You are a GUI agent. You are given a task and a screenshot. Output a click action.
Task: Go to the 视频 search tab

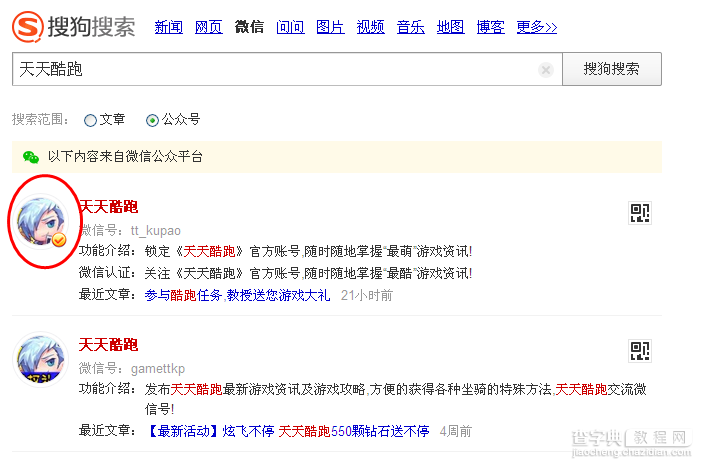pos(370,27)
